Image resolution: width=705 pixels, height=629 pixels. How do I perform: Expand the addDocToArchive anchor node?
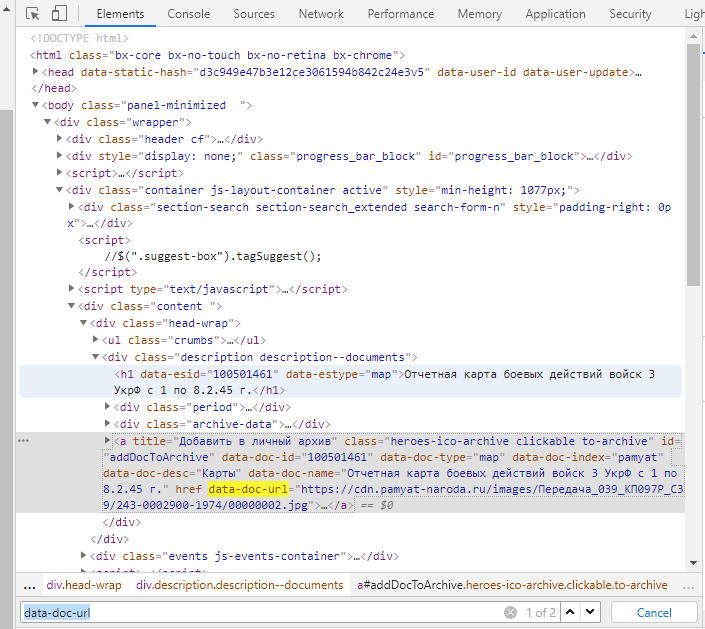(x=107, y=440)
